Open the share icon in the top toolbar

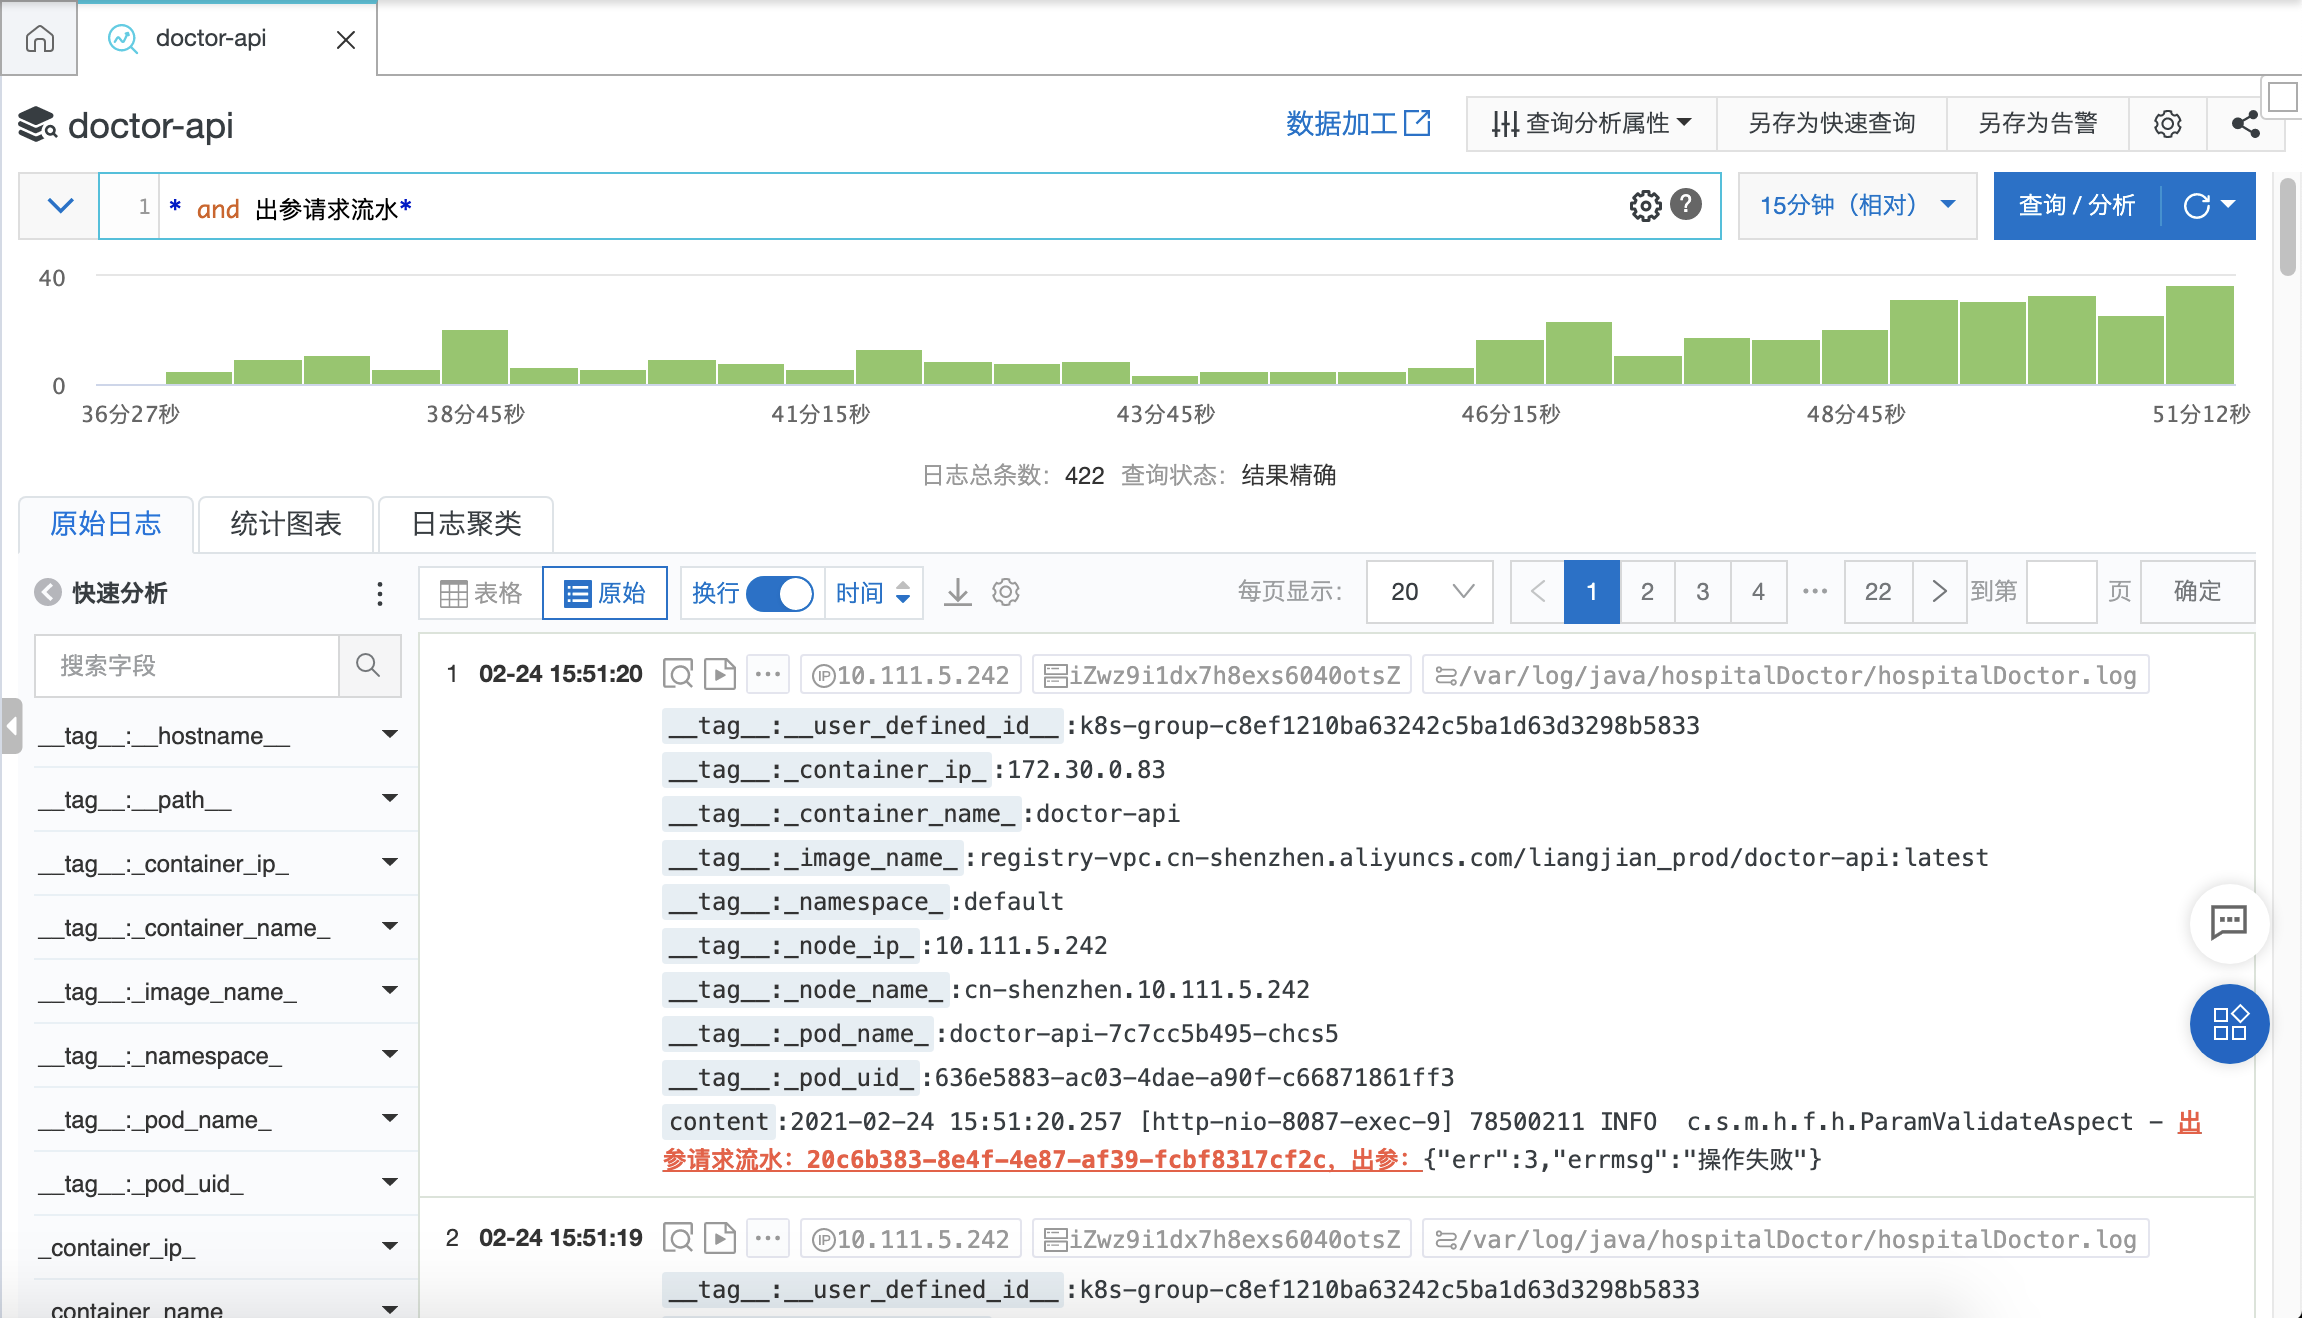(x=2245, y=124)
